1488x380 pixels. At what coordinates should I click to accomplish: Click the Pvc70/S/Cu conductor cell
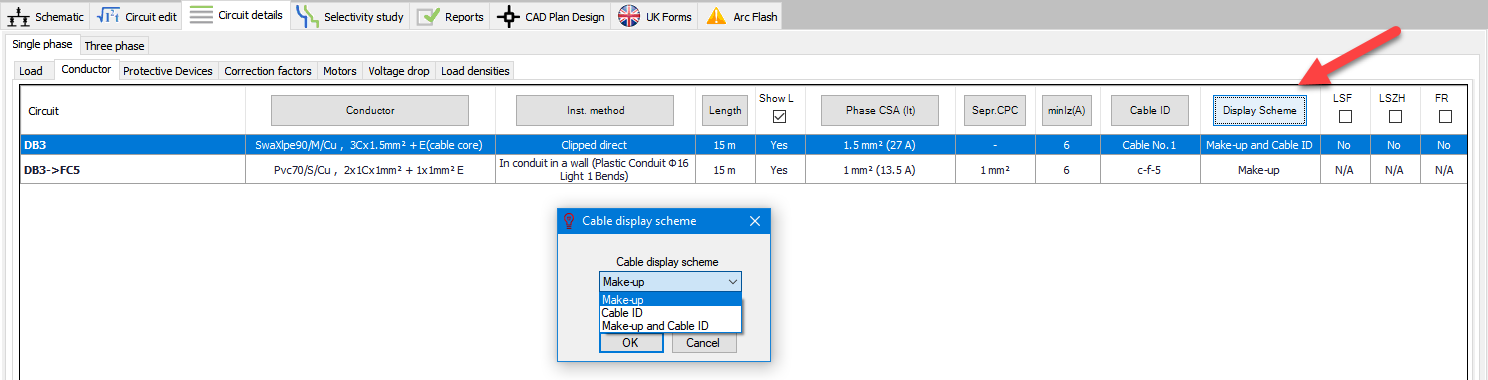[370, 170]
